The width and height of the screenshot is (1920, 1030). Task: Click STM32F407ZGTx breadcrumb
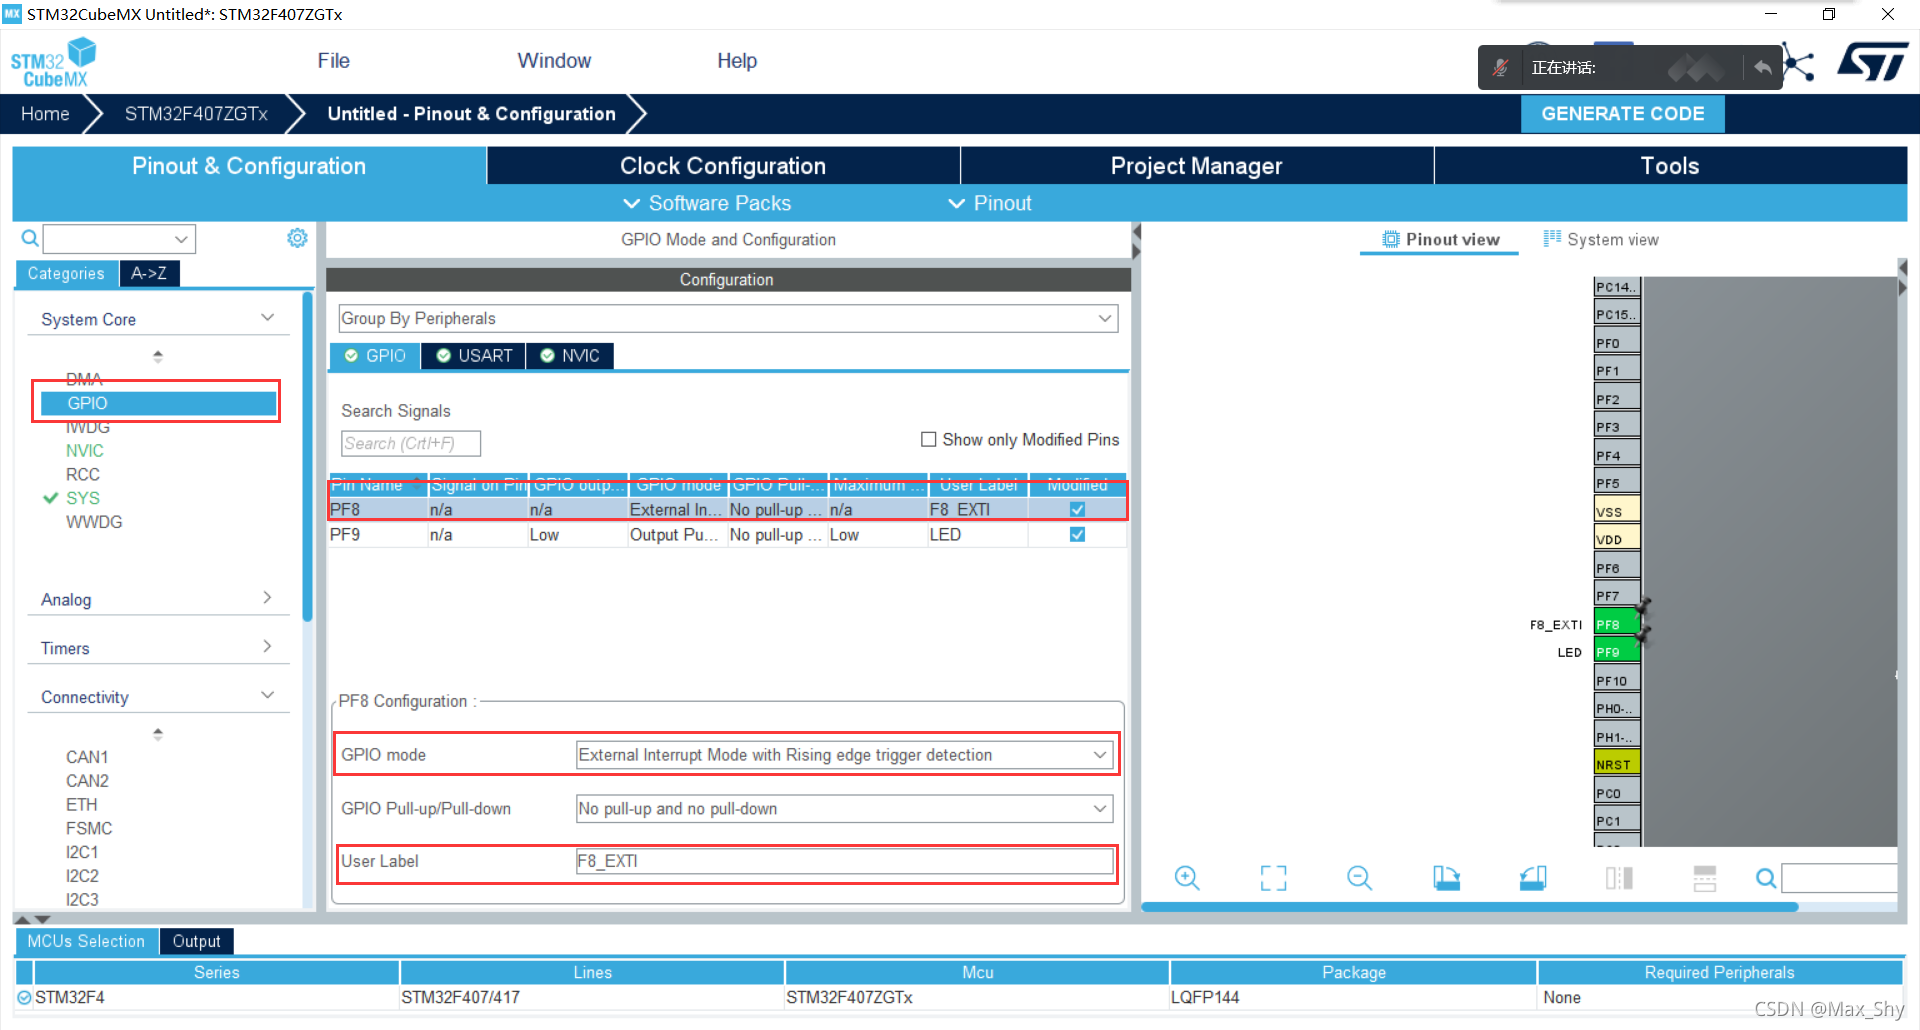coord(196,114)
